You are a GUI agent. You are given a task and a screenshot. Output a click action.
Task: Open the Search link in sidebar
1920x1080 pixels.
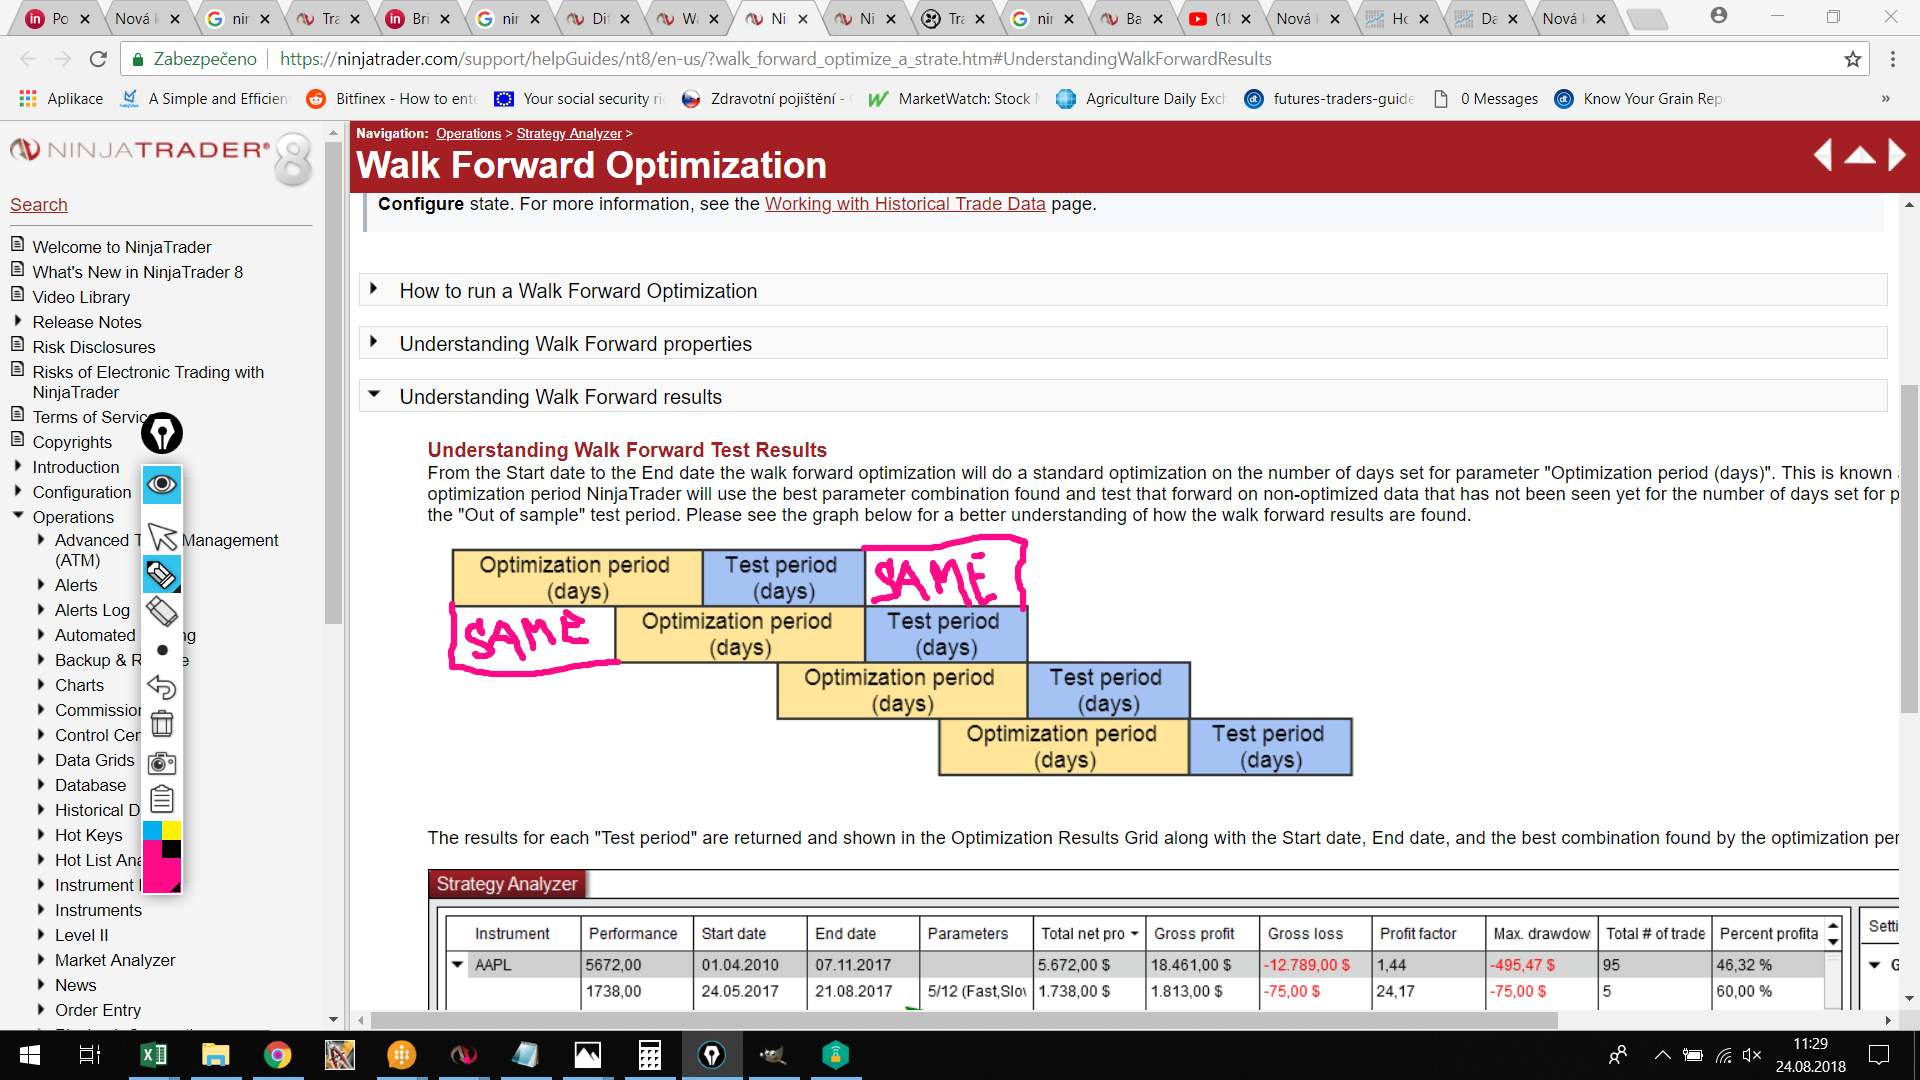pos(39,205)
